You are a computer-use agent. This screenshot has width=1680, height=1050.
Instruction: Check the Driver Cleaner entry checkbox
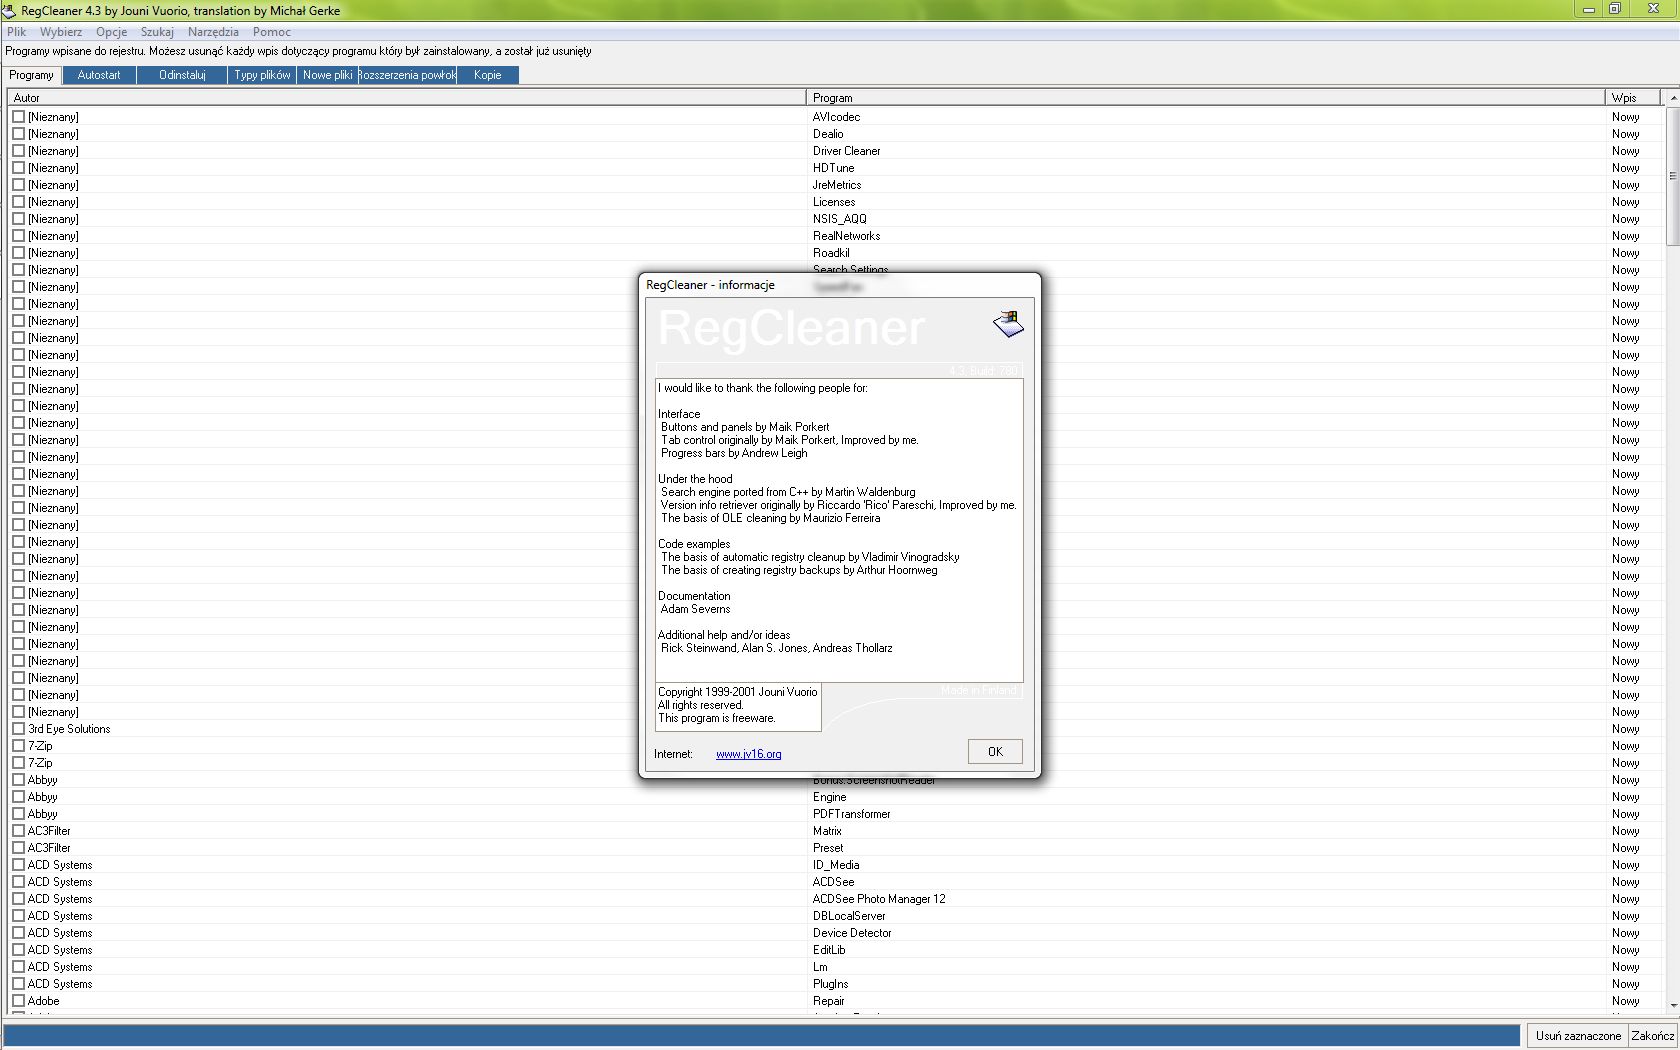click(18, 151)
